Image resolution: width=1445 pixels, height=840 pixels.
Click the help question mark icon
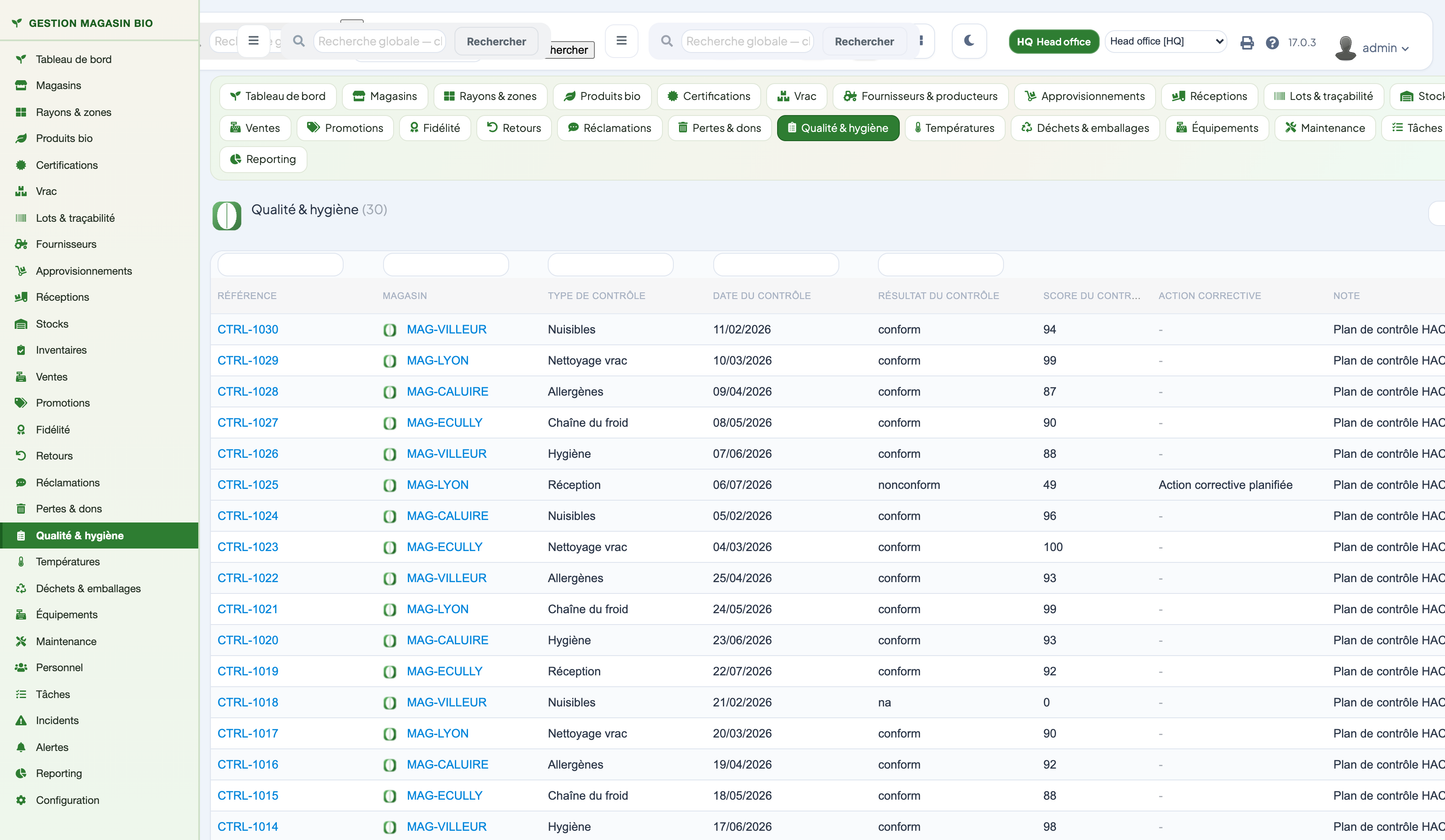[x=1272, y=43]
